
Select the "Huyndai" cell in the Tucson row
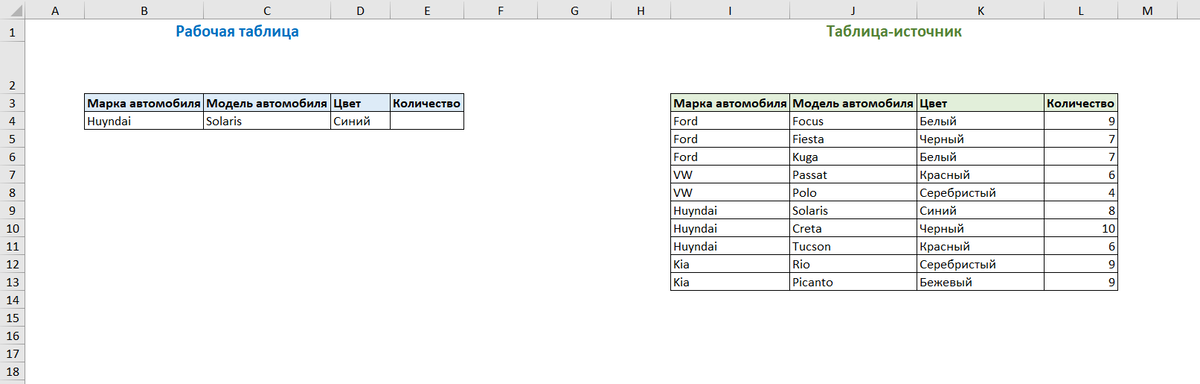click(730, 247)
